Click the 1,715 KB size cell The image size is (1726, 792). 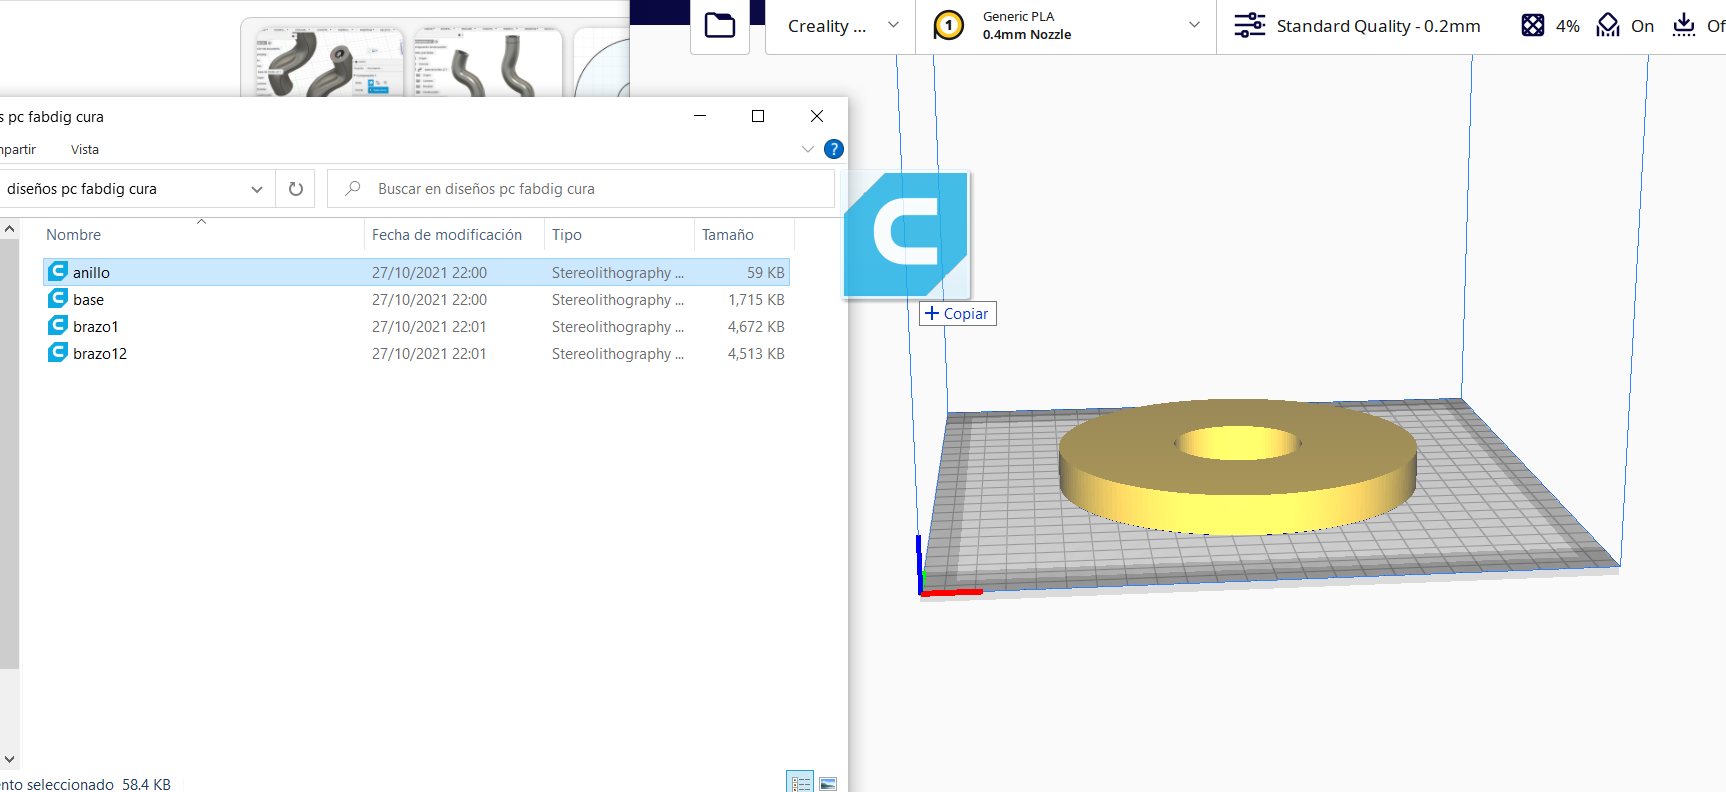[x=756, y=299]
